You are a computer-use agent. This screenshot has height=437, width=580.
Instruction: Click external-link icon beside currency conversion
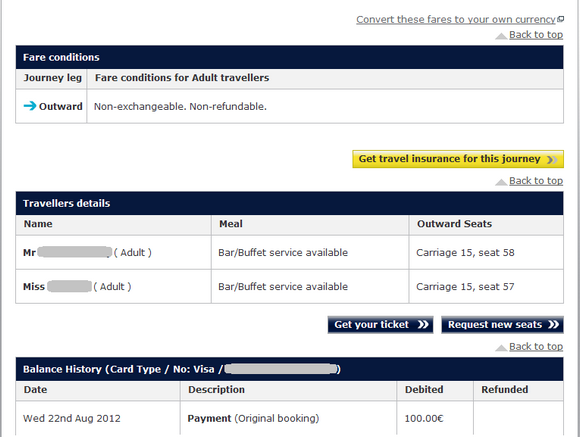tap(561, 19)
